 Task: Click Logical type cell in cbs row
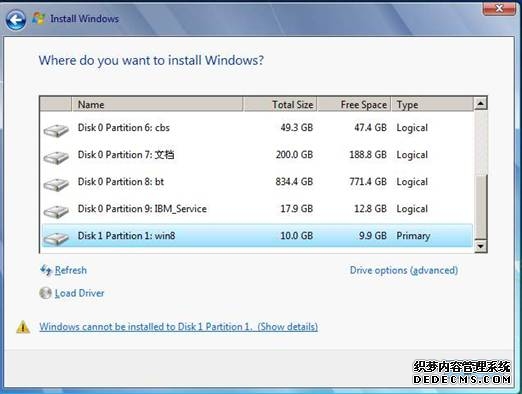tap(412, 128)
